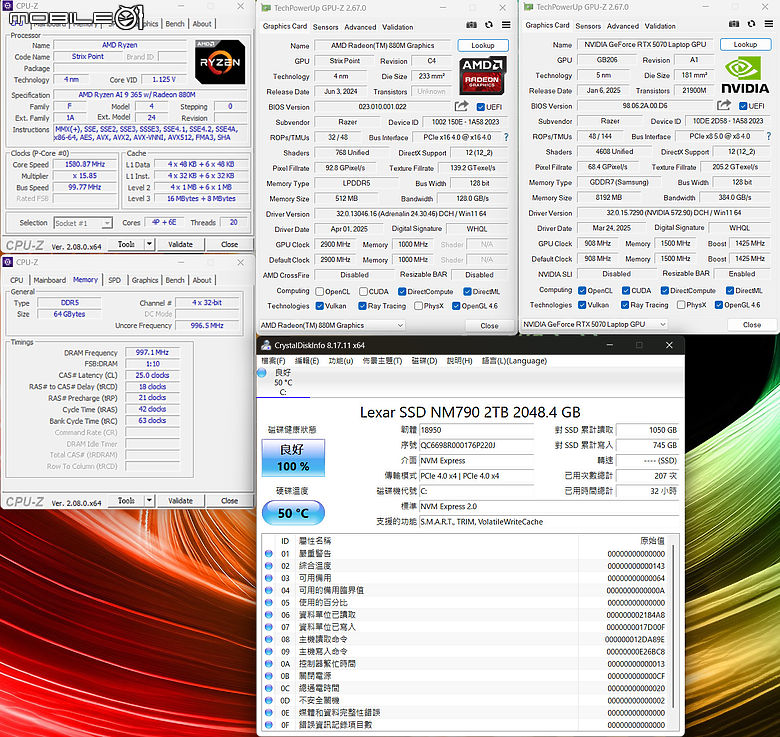The image size is (780, 737).
Task: Click the serial number field QC6698R000176P220J
Action: click(x=477, y=445)
